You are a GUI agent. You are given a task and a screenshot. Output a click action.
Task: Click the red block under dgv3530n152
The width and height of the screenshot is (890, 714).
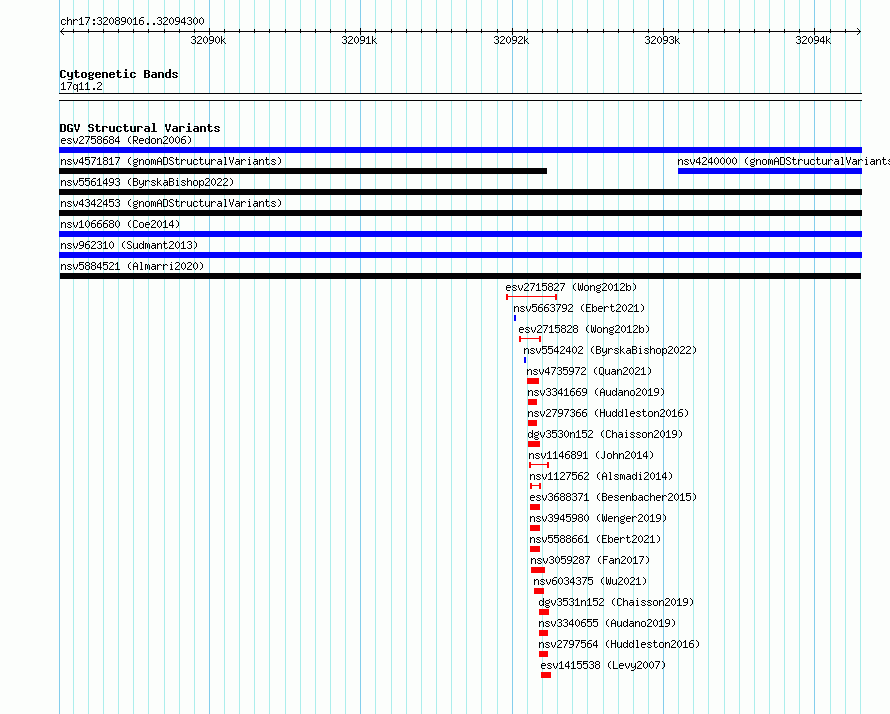(534, 444)
